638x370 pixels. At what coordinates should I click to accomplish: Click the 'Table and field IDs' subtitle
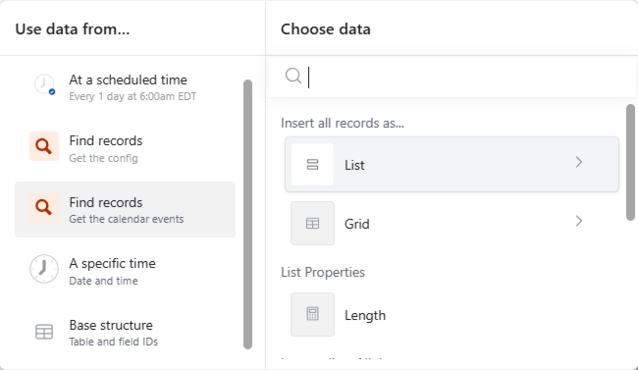tap(114, 342)
